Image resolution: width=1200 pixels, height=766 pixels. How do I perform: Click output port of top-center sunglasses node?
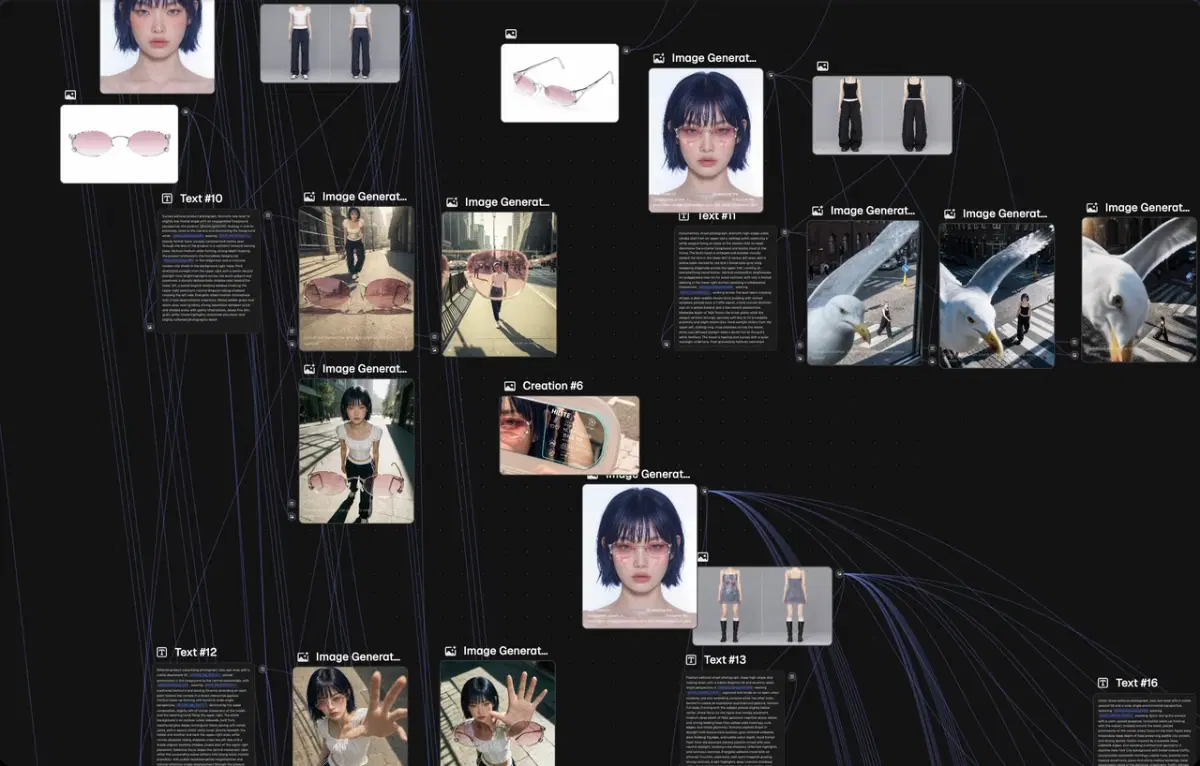point(626,49)
